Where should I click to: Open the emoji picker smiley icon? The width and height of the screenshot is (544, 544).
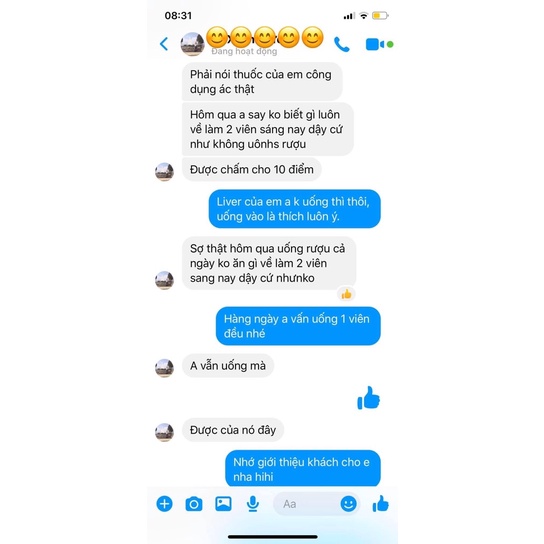[348, 503]
